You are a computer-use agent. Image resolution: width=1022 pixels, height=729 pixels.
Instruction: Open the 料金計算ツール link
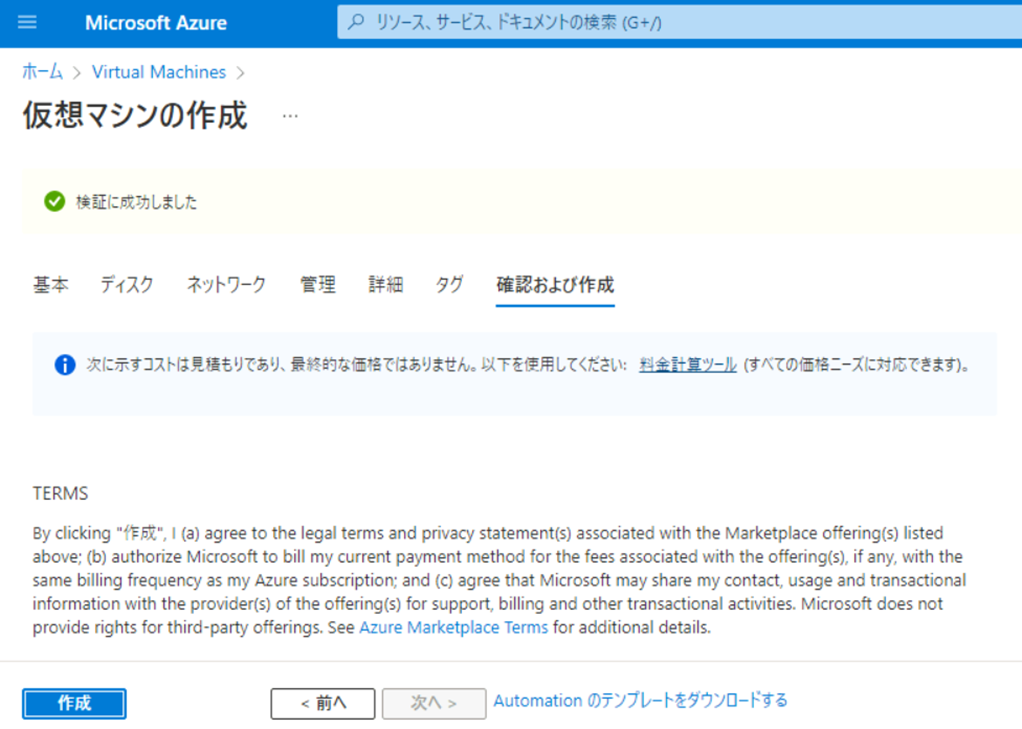[x=688, y=364]
